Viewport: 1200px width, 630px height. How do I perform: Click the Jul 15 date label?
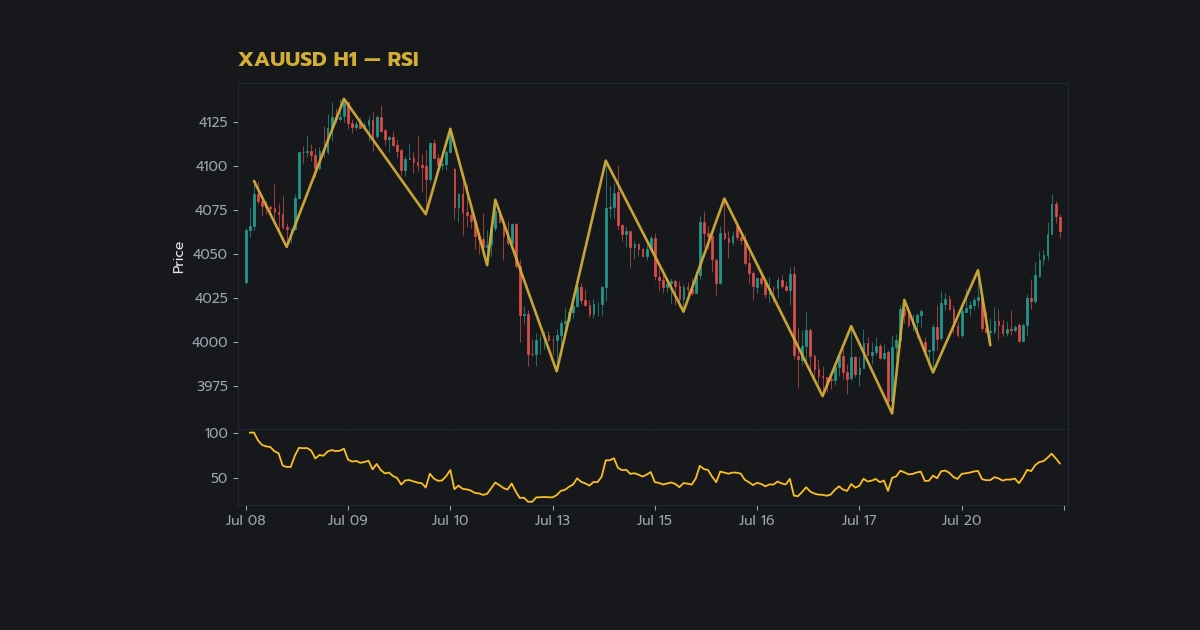point(655,521)
